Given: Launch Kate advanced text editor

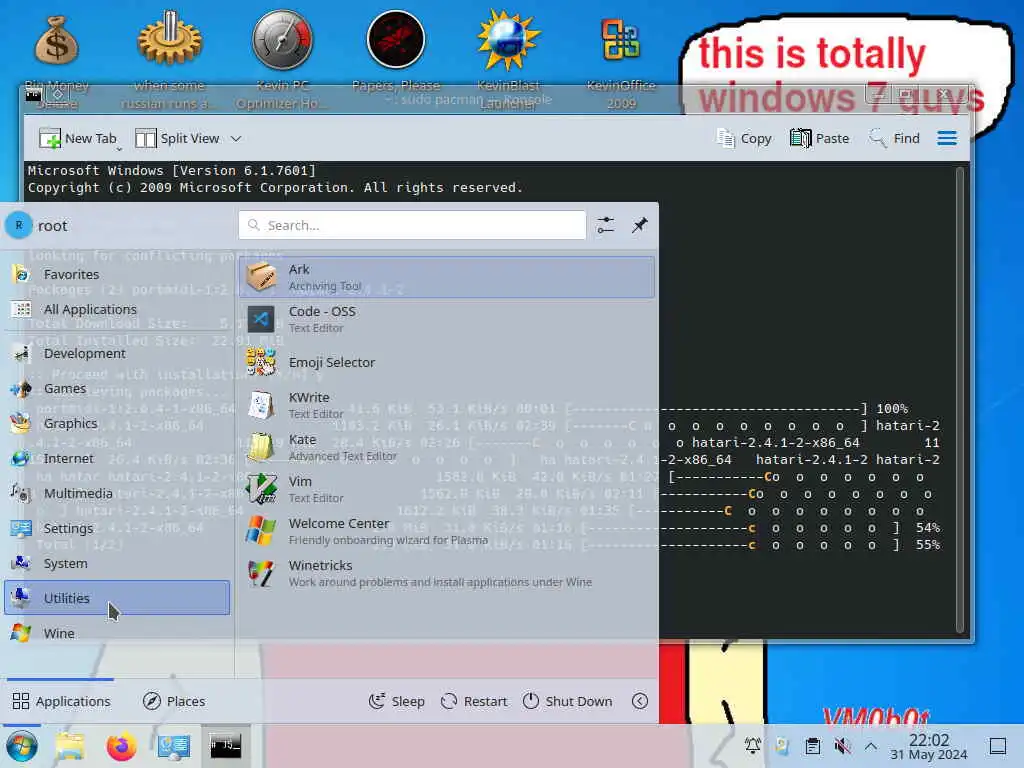Looking at the screenshot, I should 447,447.
